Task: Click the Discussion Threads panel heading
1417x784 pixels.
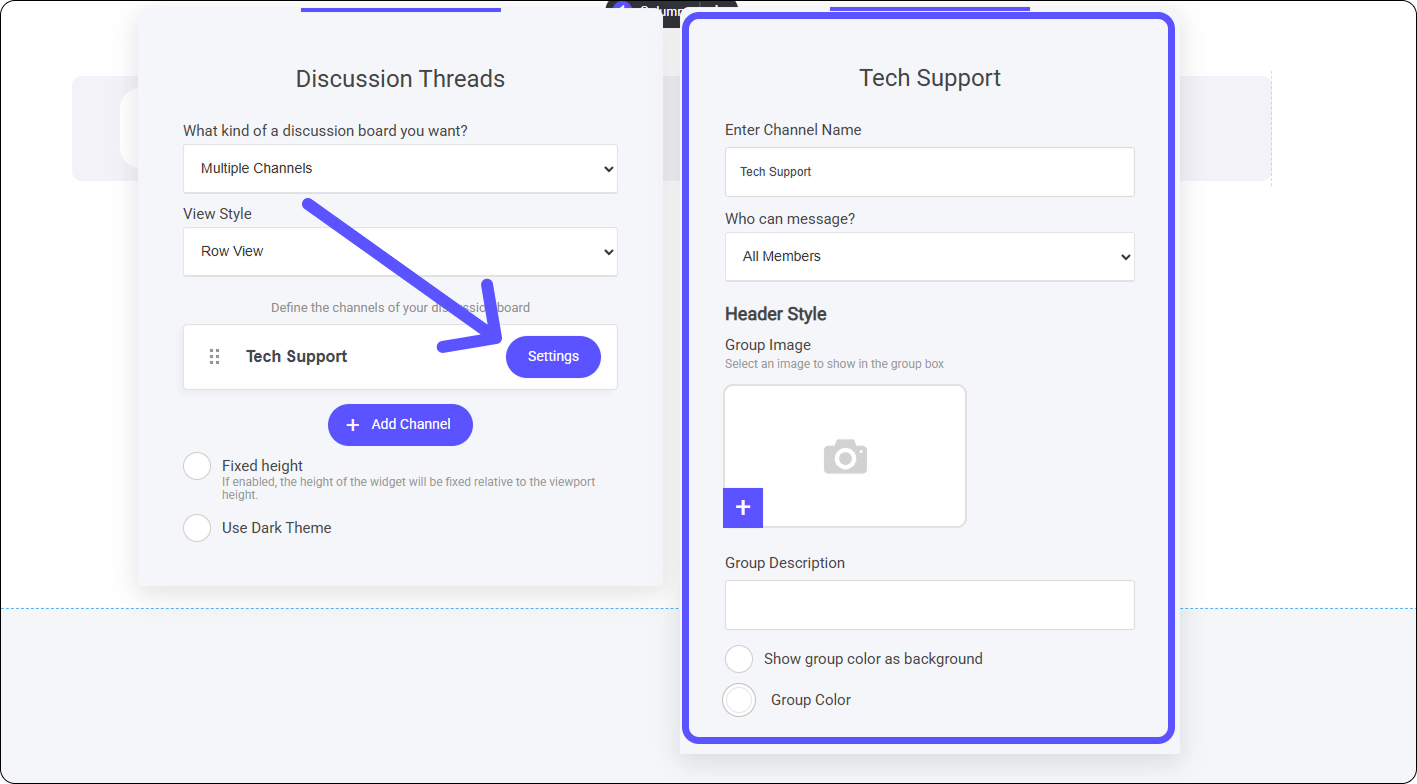Action: click(400, 79)
